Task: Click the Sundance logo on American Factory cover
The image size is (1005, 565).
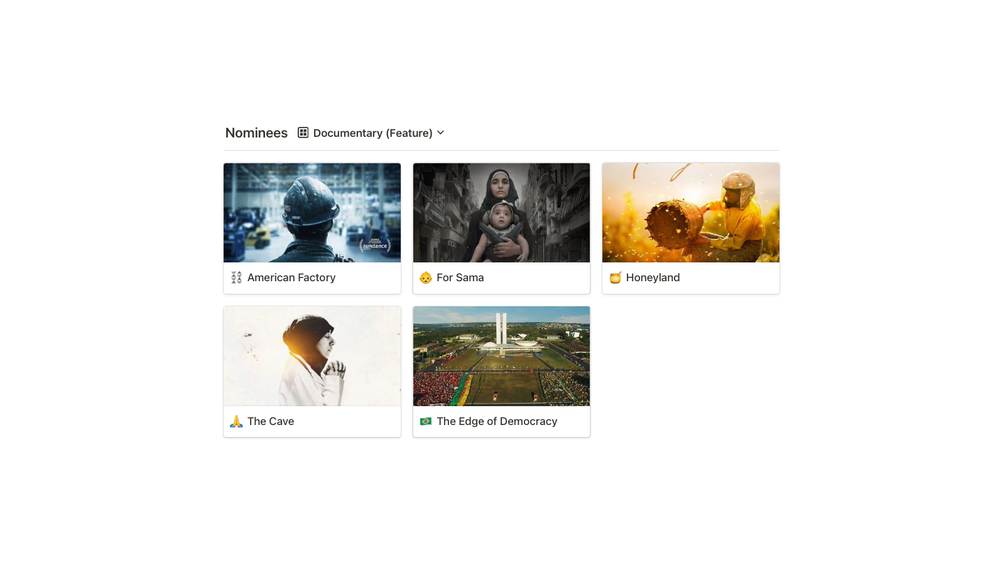Action: point(375,245)
